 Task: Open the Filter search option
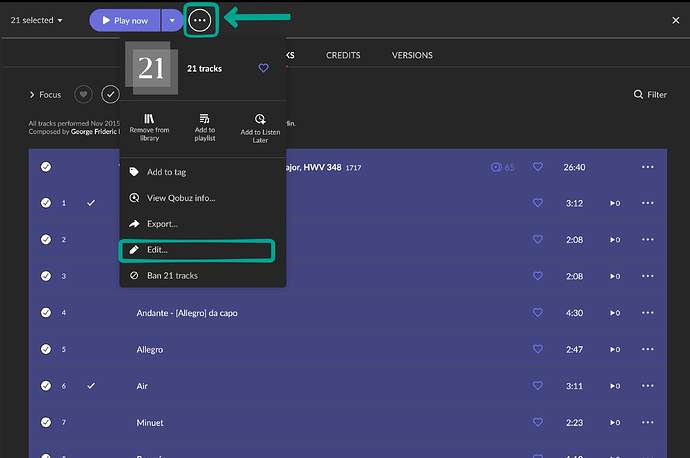[x=650, y=95]
